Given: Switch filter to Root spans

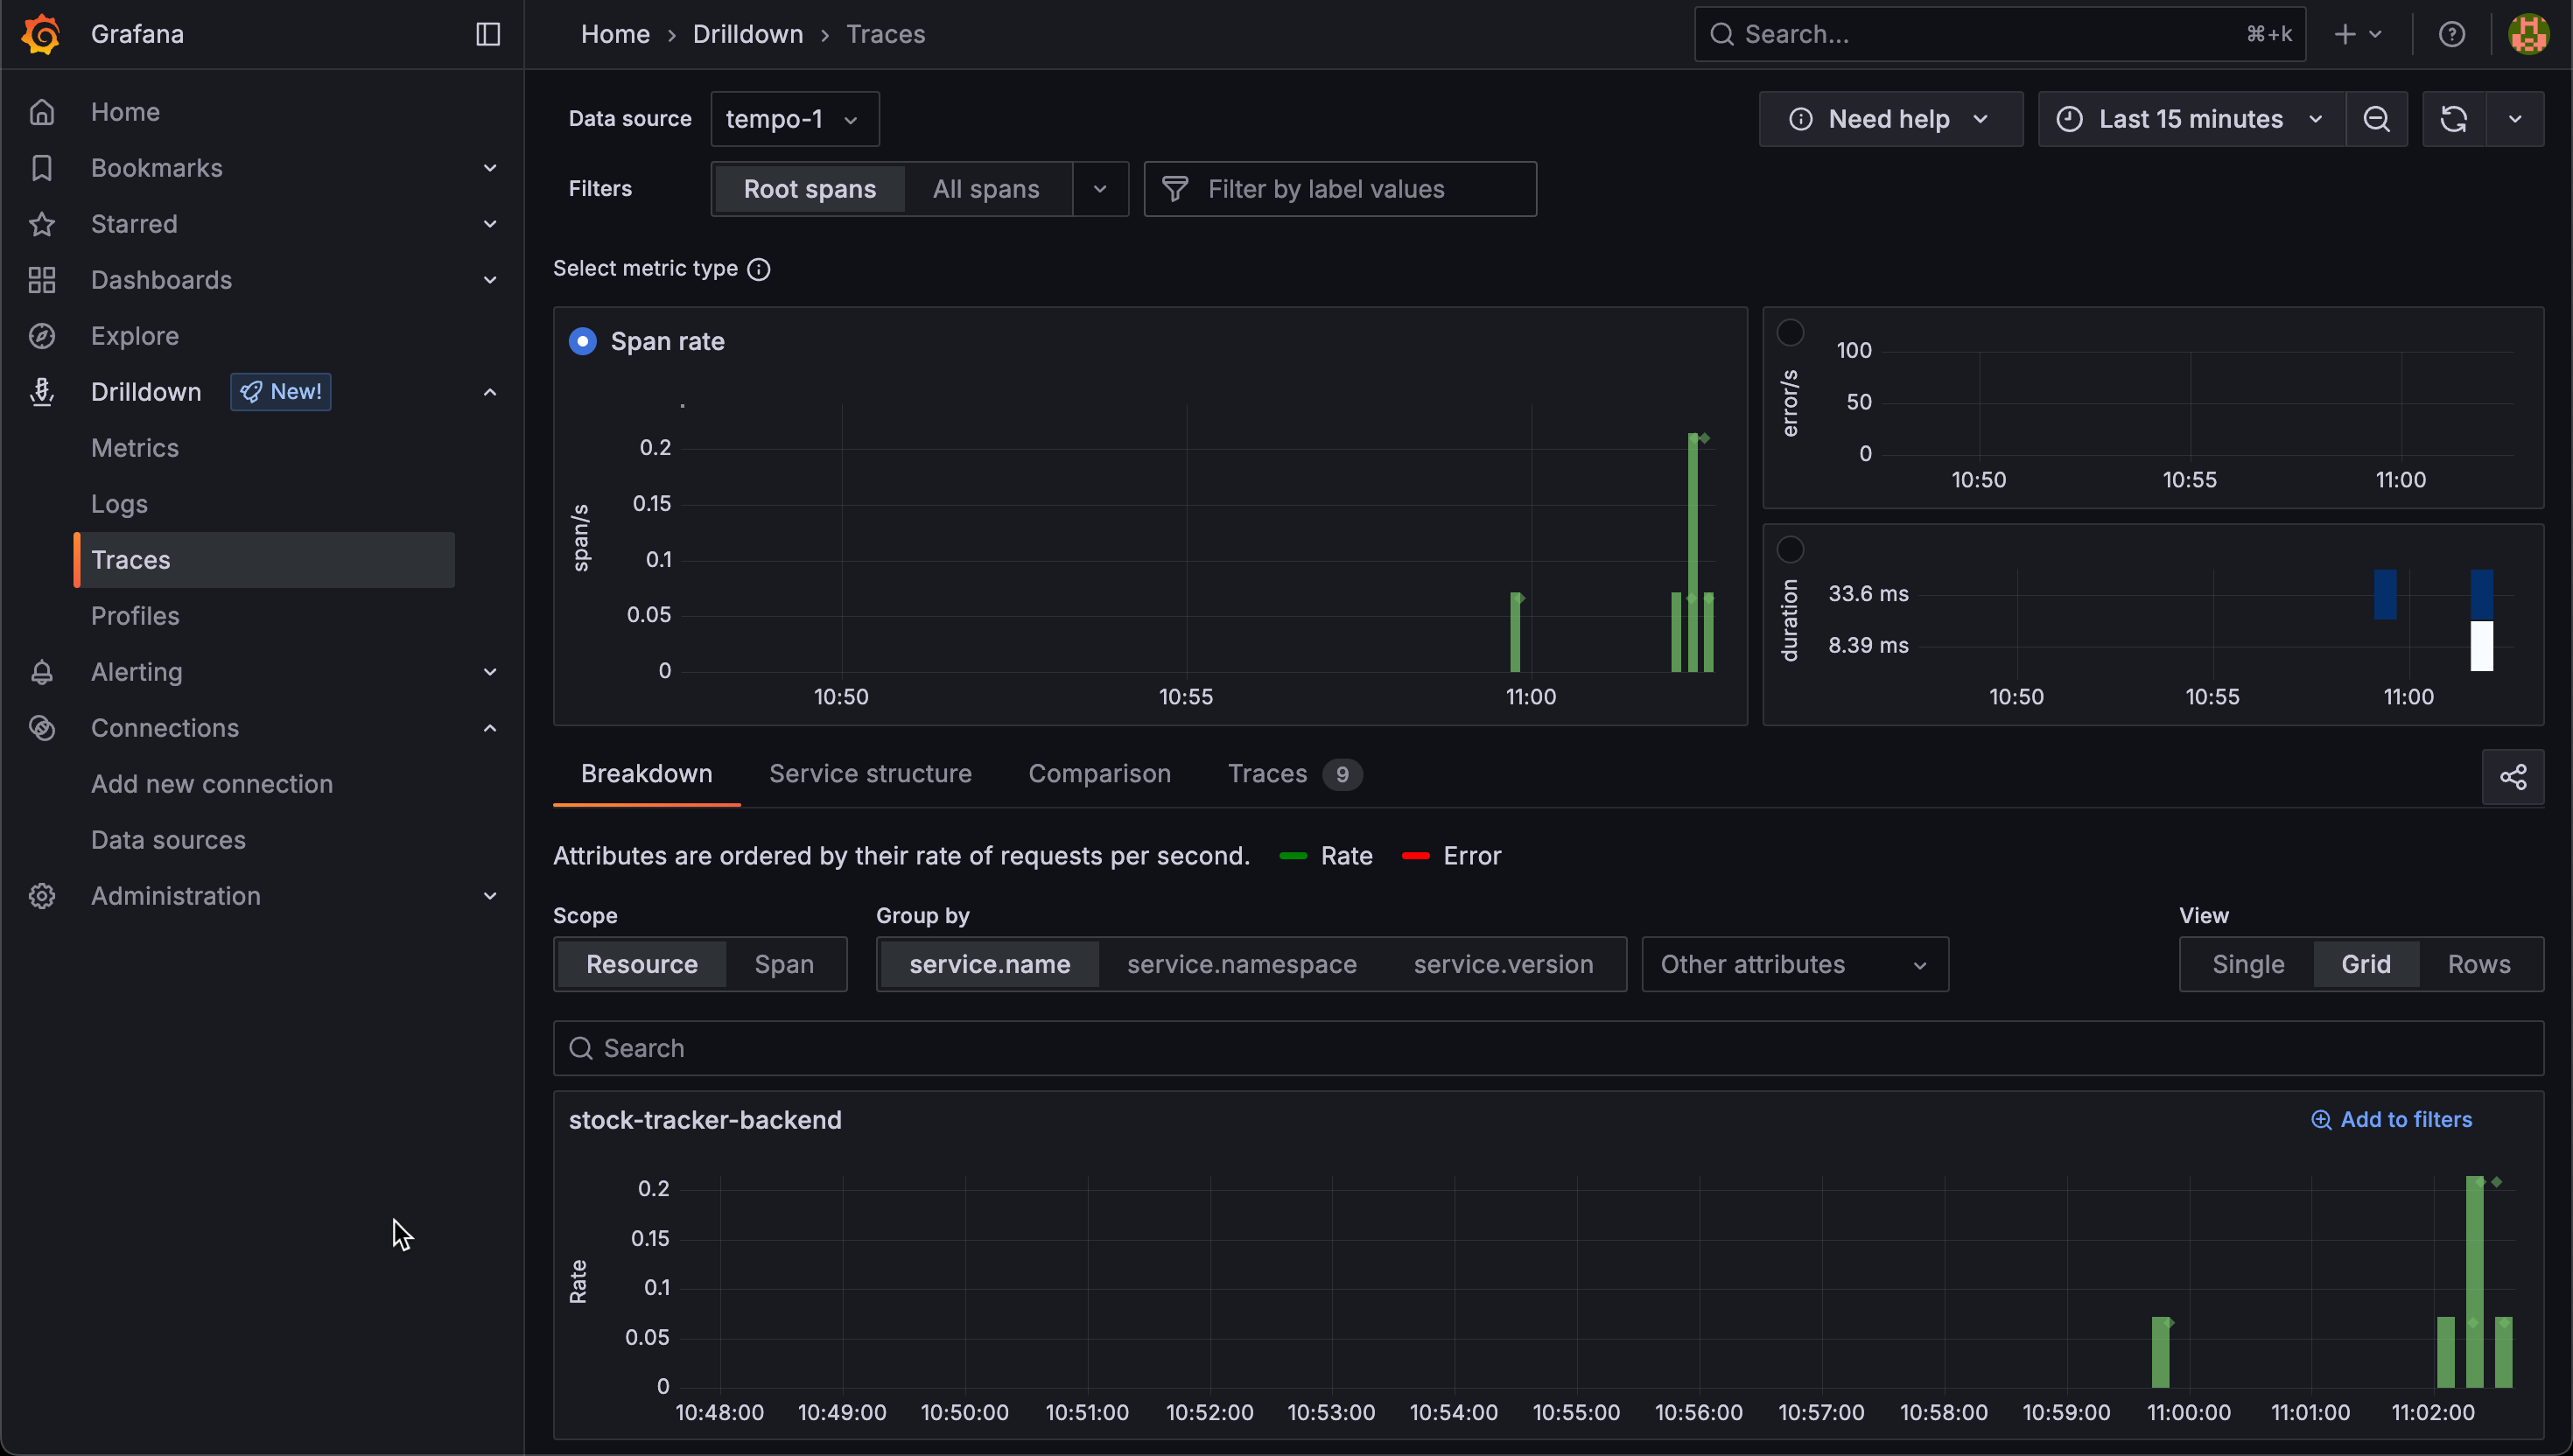Looking at the screenshot, I should (809, 189).
